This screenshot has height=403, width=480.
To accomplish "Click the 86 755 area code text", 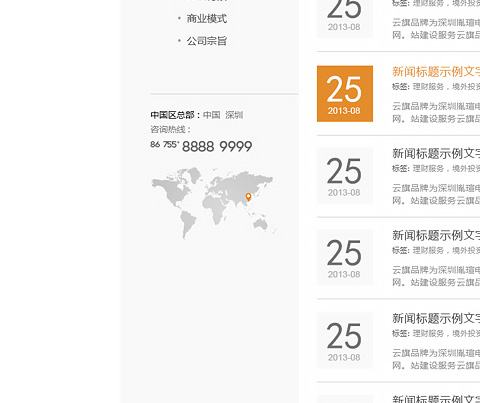I will pos(164,144).
